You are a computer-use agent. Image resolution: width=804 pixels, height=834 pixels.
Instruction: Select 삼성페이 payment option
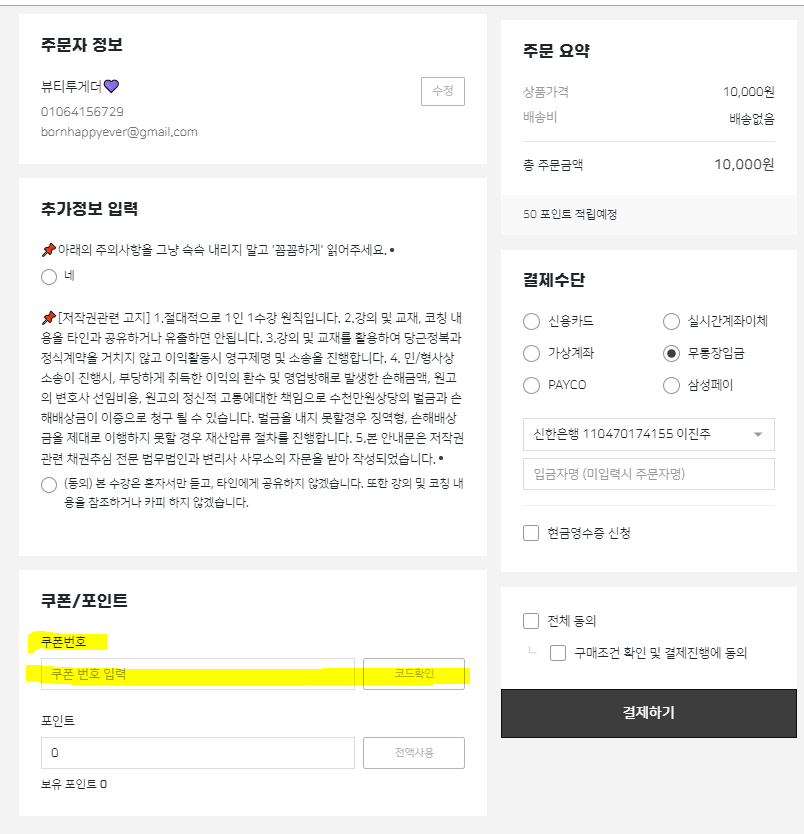671,385
